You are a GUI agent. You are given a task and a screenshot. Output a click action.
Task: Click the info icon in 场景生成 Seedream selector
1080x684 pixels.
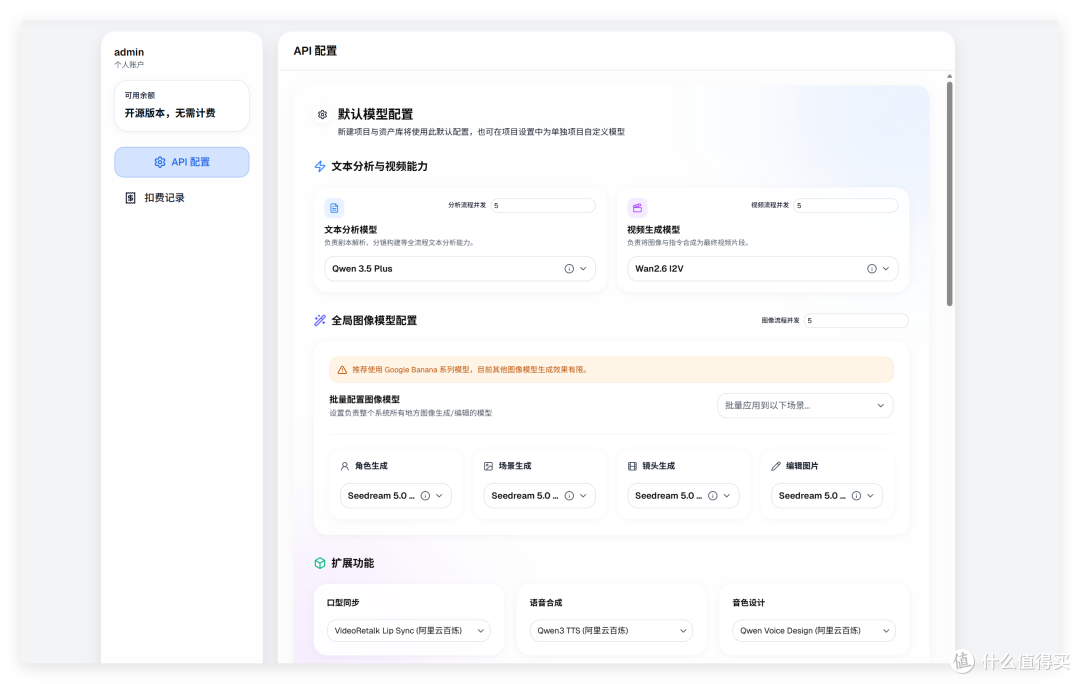coord(569,496)
